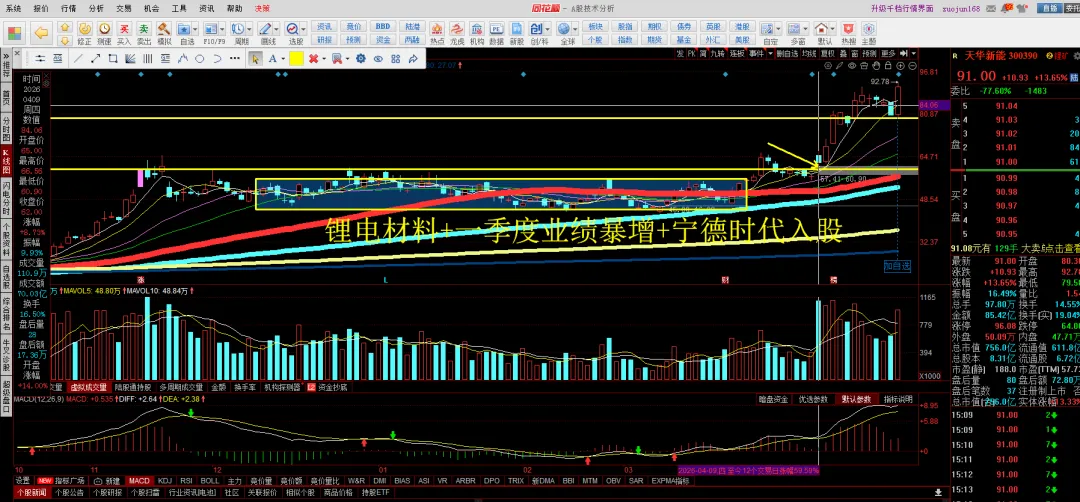Click the yellow back arrow button

[41, 32]
